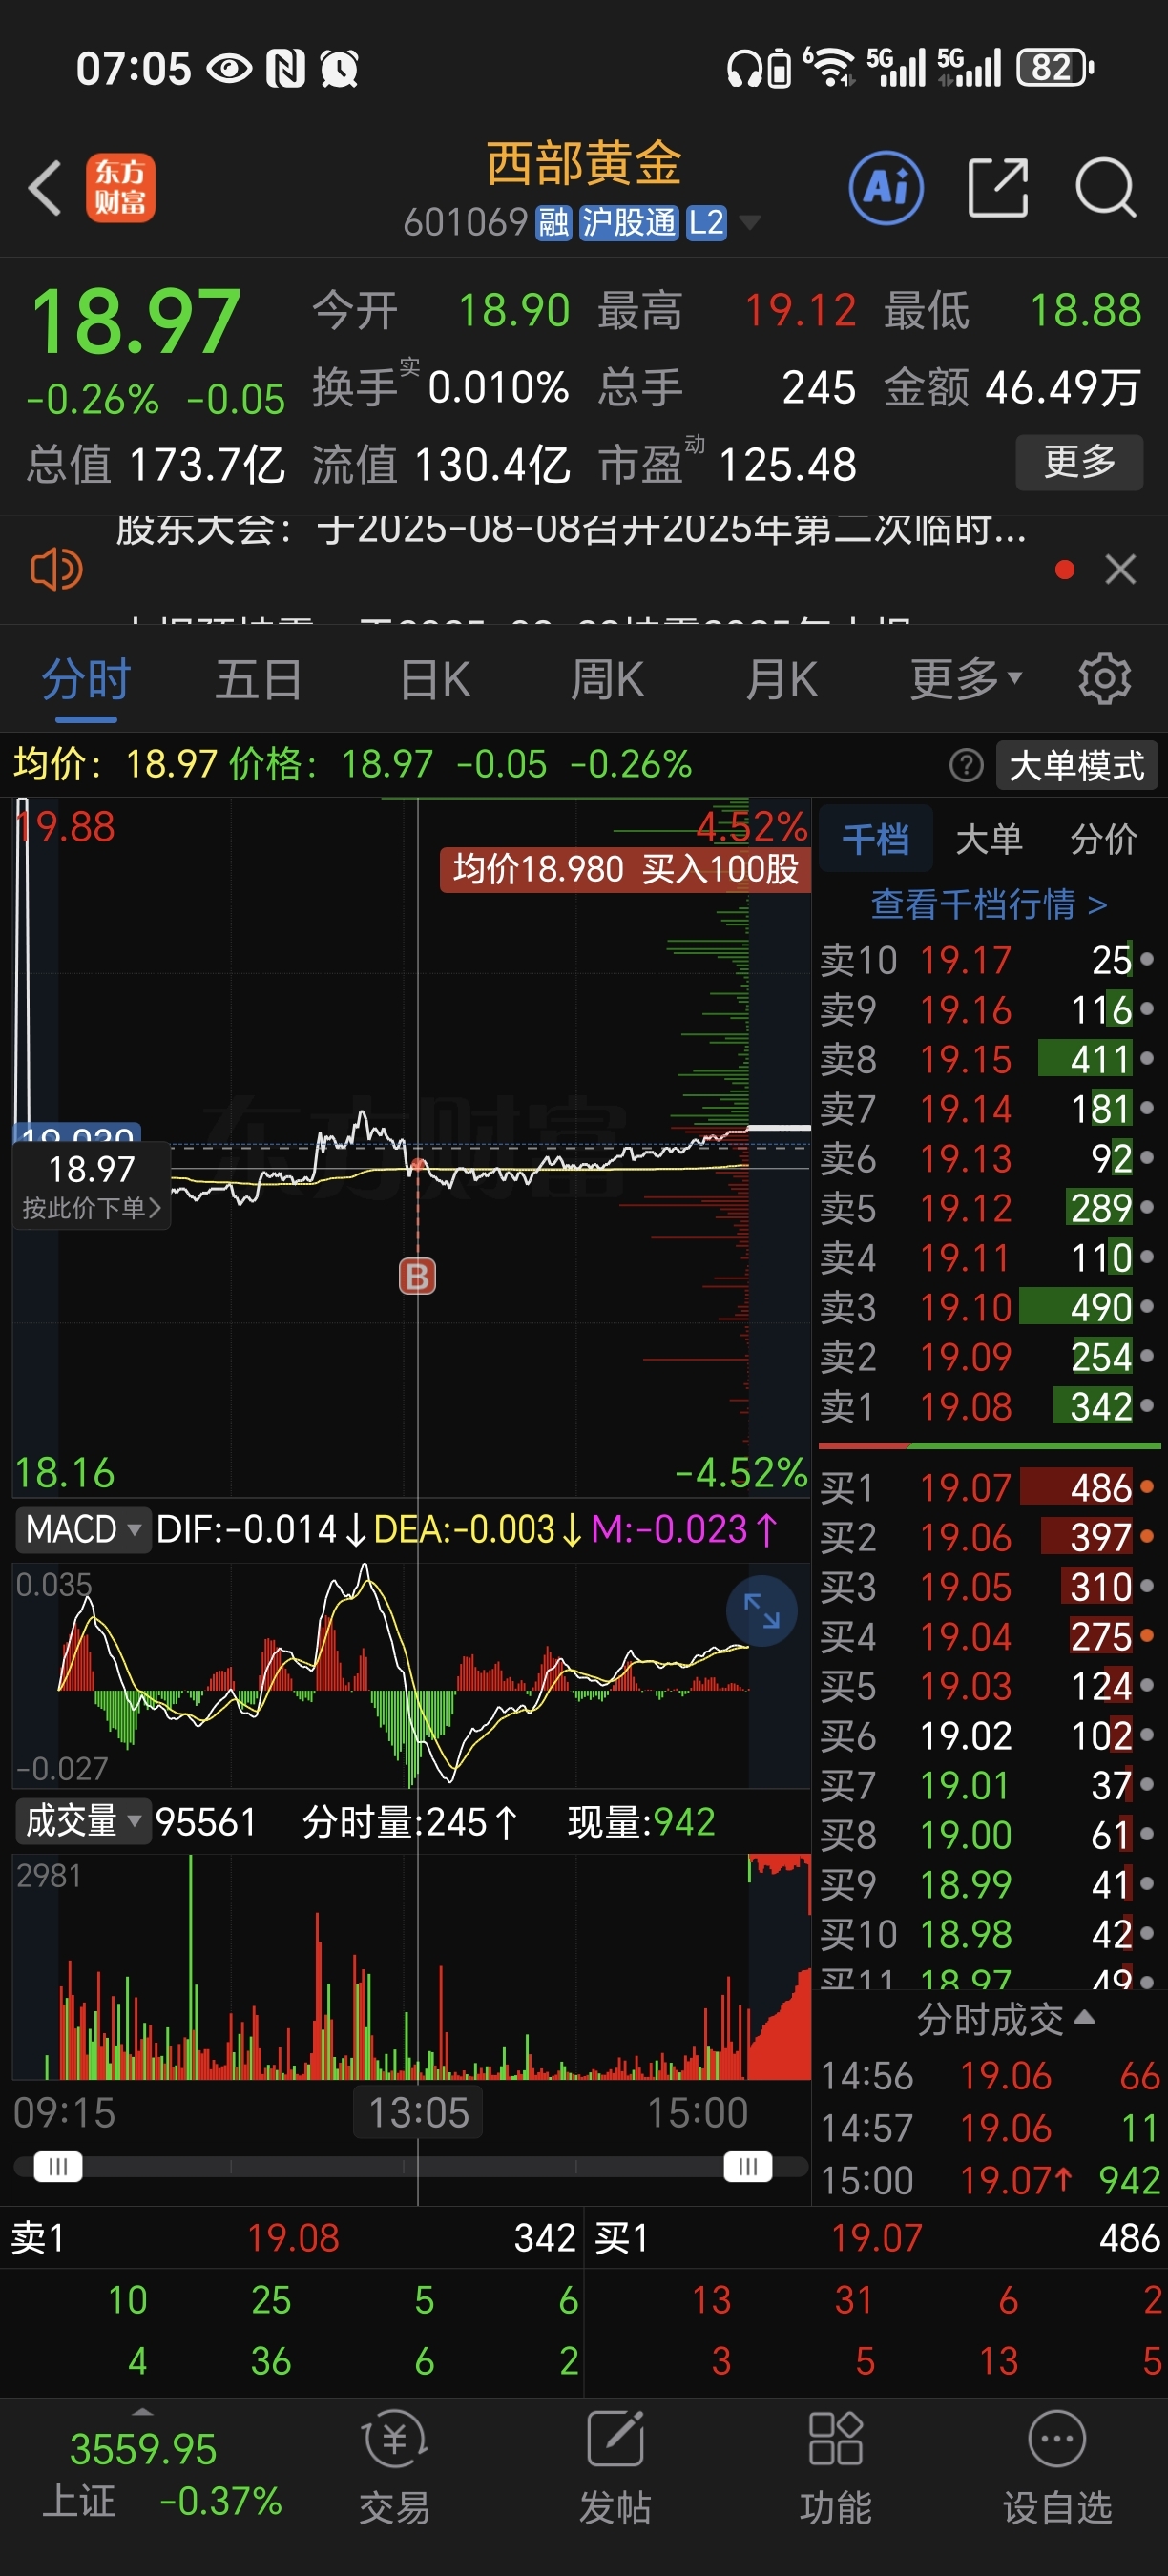Tap the 15:00 trade entry 19.07
Image resolution: width=1168 pixels, height=2576 pixels.
[x=990, y=2180]
